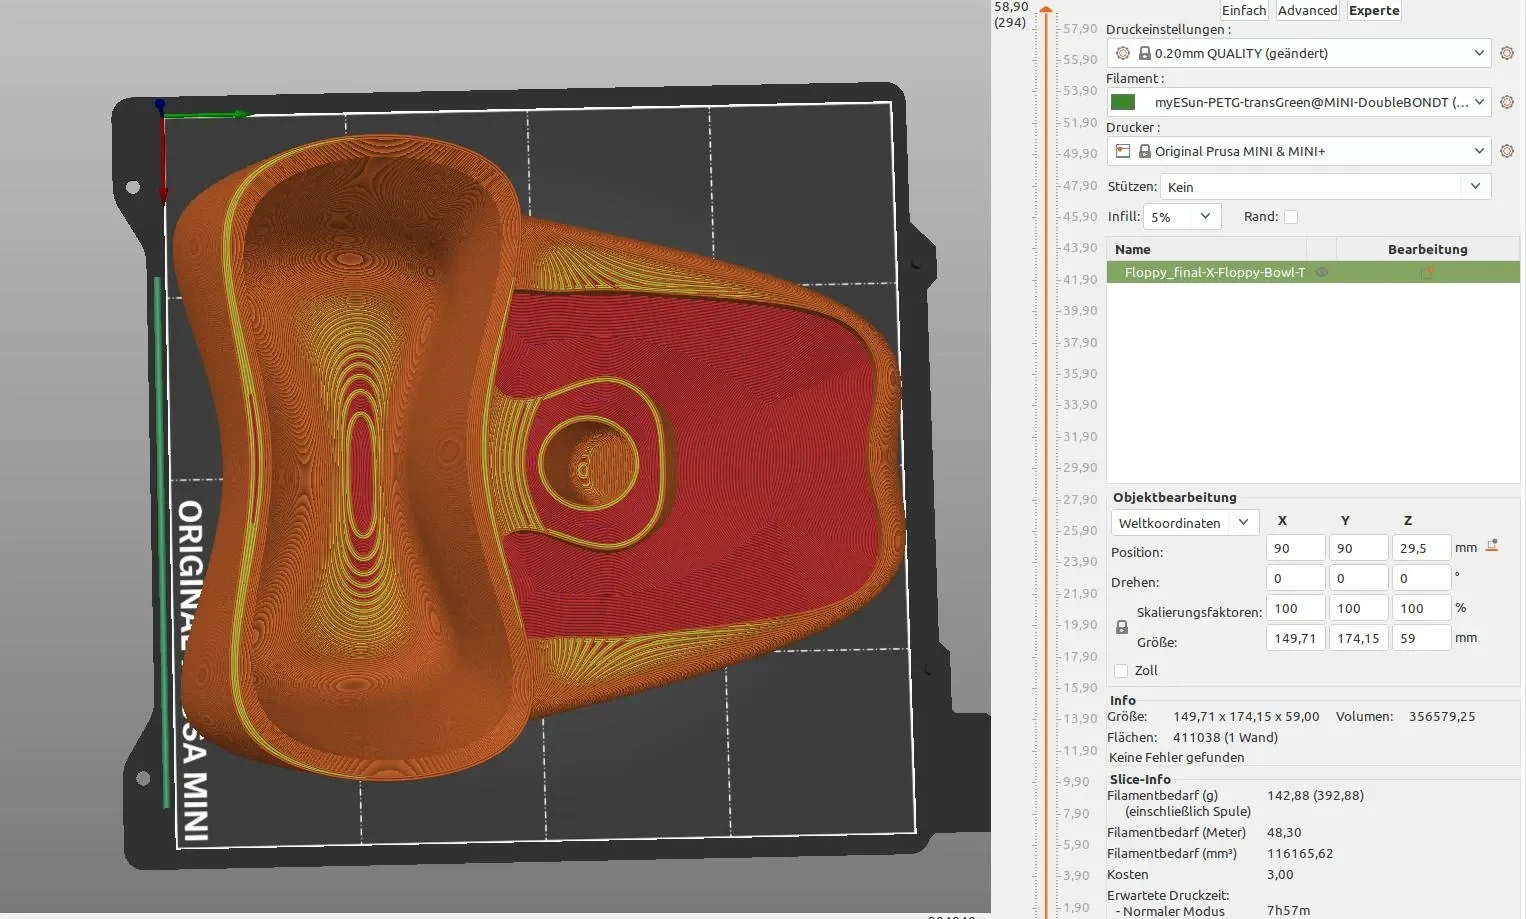Click the Drehen X rotation field
This screenshot has height=919, width=1526.
[x=1295, y=578]
